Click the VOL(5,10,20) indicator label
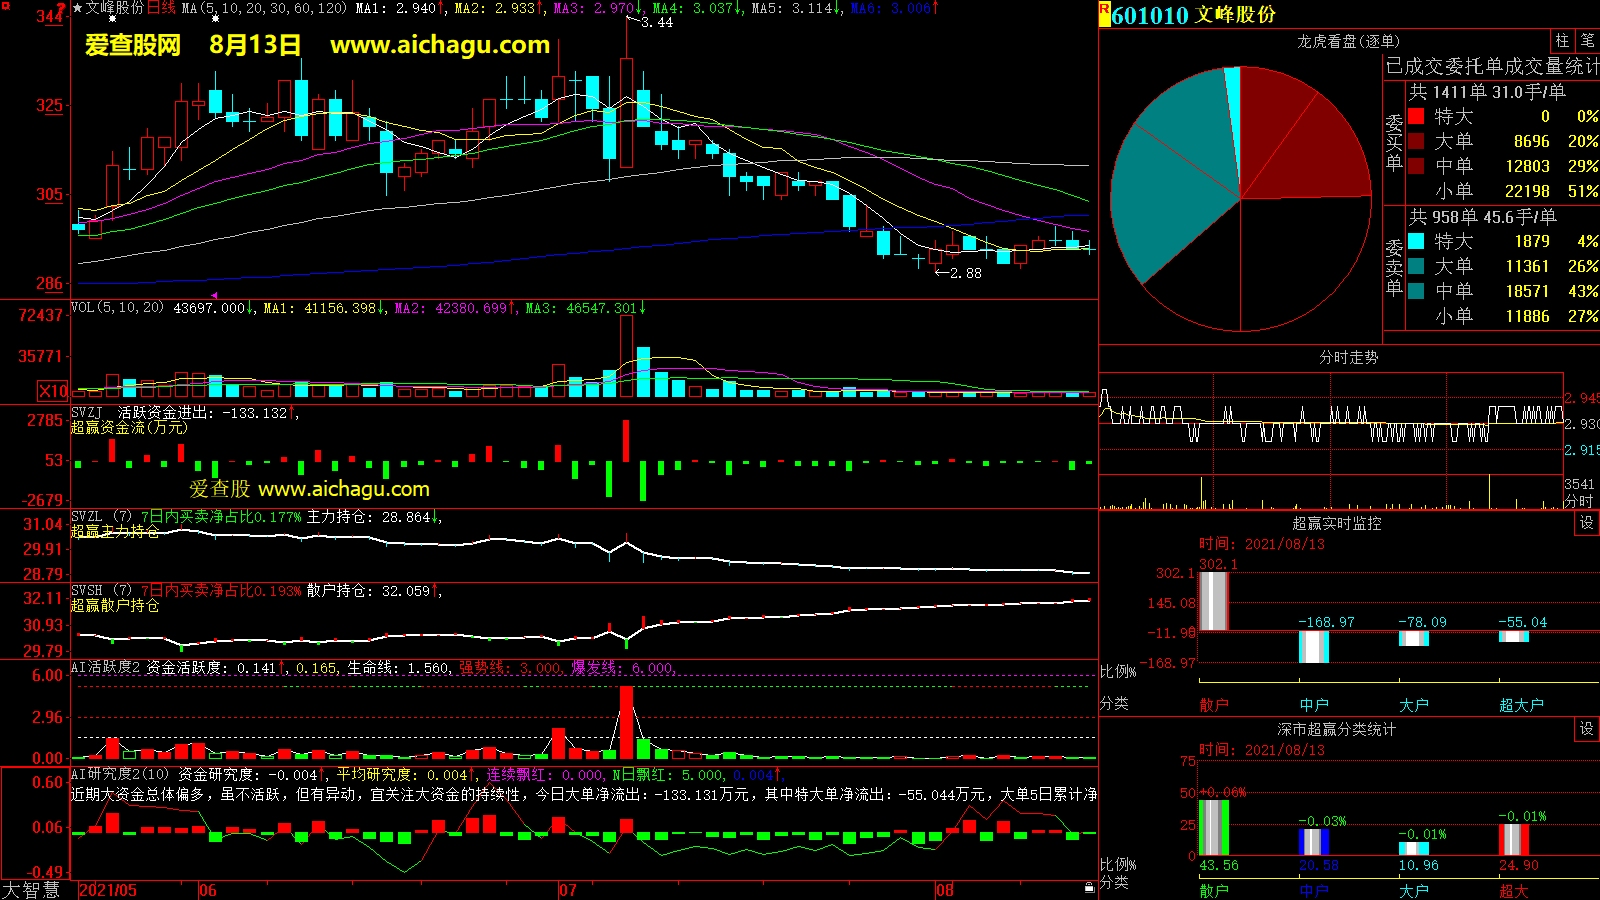 point(117,308)
